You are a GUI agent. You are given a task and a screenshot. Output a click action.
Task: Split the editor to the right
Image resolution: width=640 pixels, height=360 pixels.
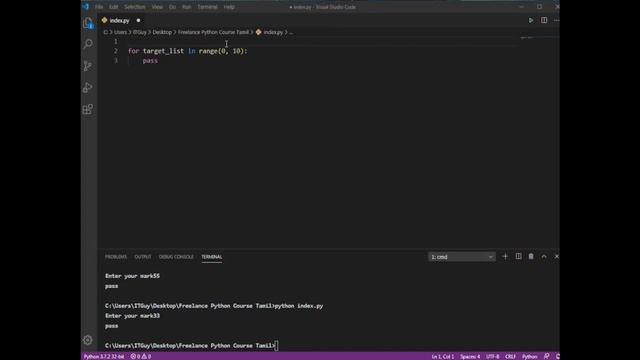pyautogui.click(x=544, y=20)
